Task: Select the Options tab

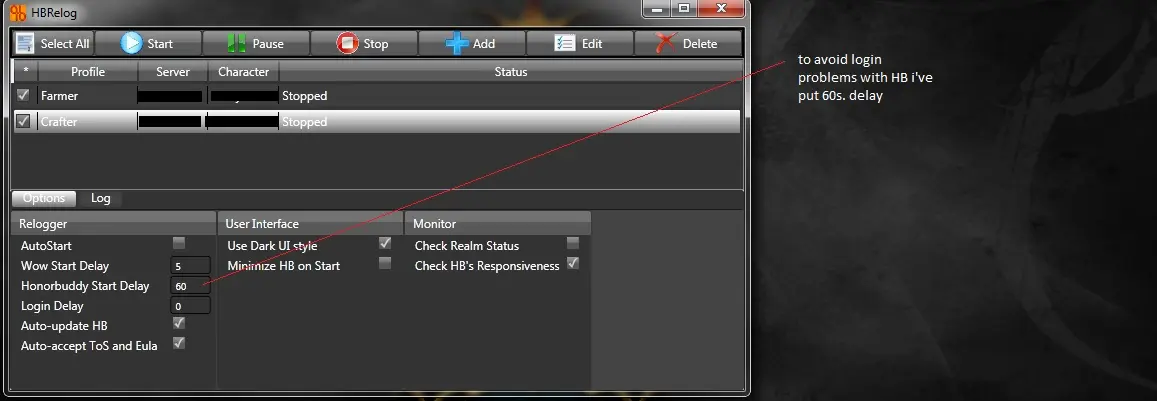Action: pos(44,198)
